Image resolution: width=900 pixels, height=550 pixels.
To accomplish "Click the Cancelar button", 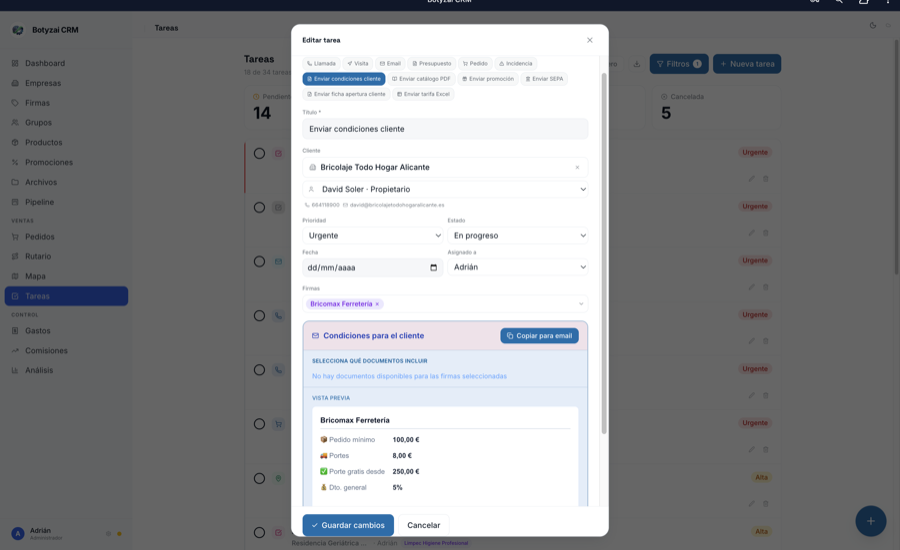I will (424, 525).
